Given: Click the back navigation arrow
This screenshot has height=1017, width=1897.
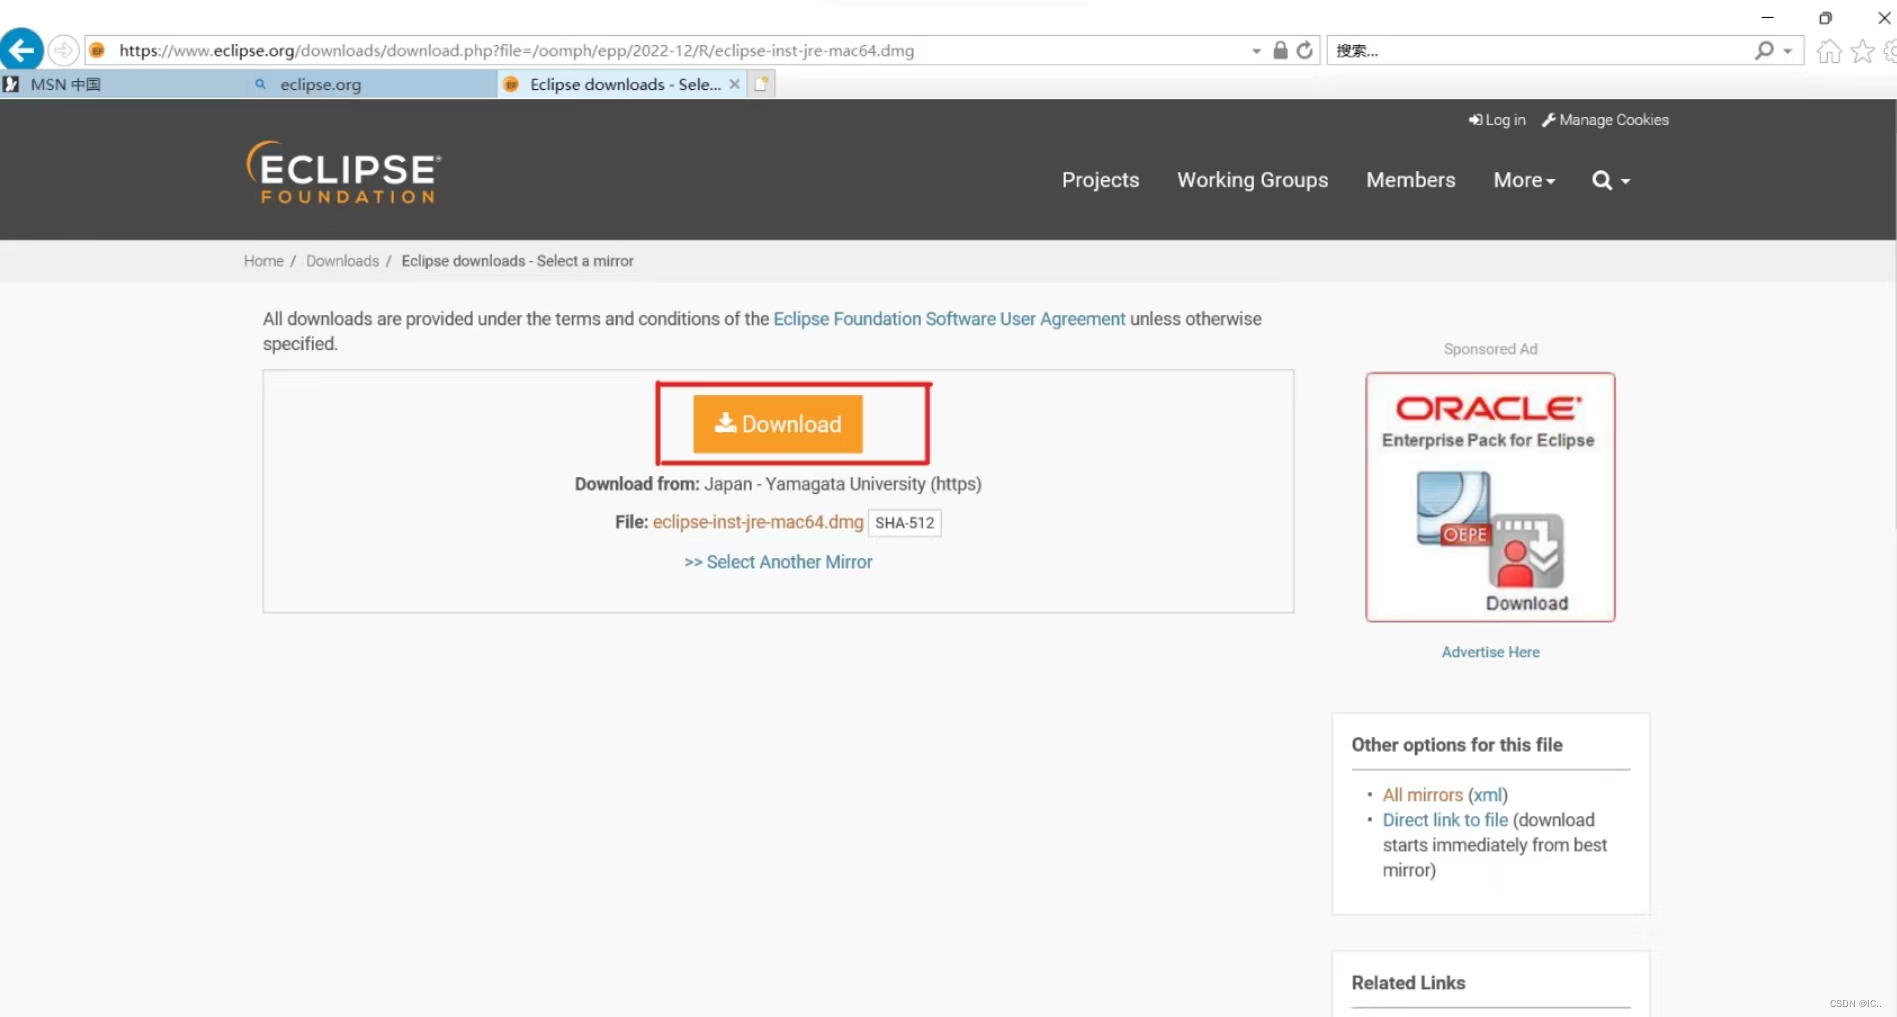Looking at the screenshot, I should (x=21, y=49).
